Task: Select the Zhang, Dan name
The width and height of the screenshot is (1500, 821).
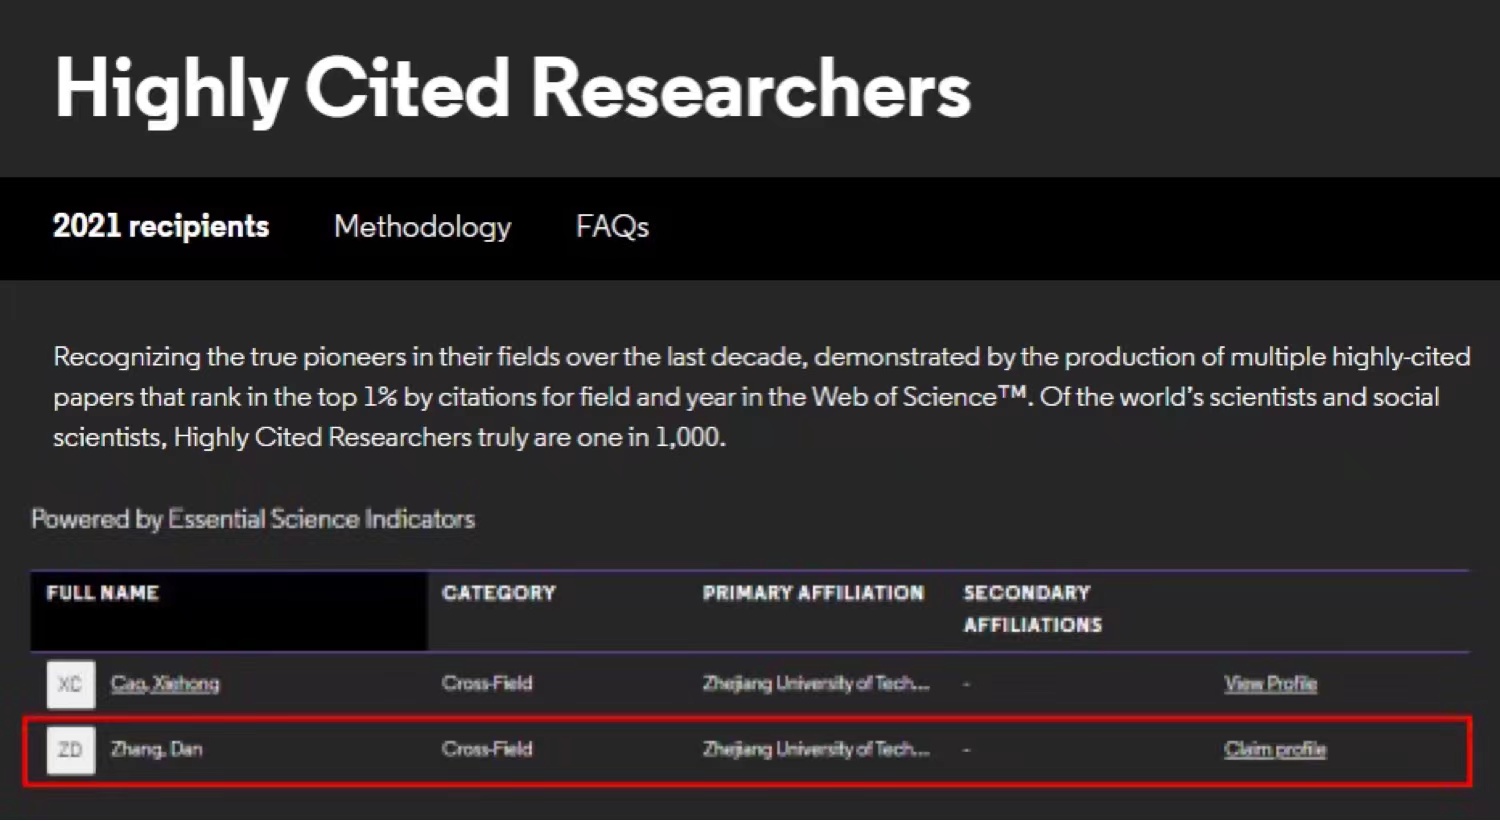Action: 157,749
